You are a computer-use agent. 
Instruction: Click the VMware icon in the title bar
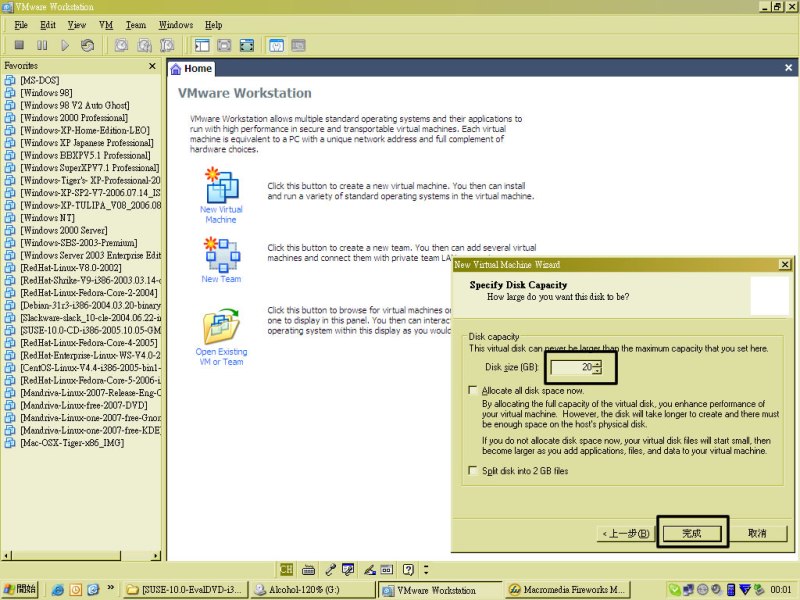tap(7, 7)
